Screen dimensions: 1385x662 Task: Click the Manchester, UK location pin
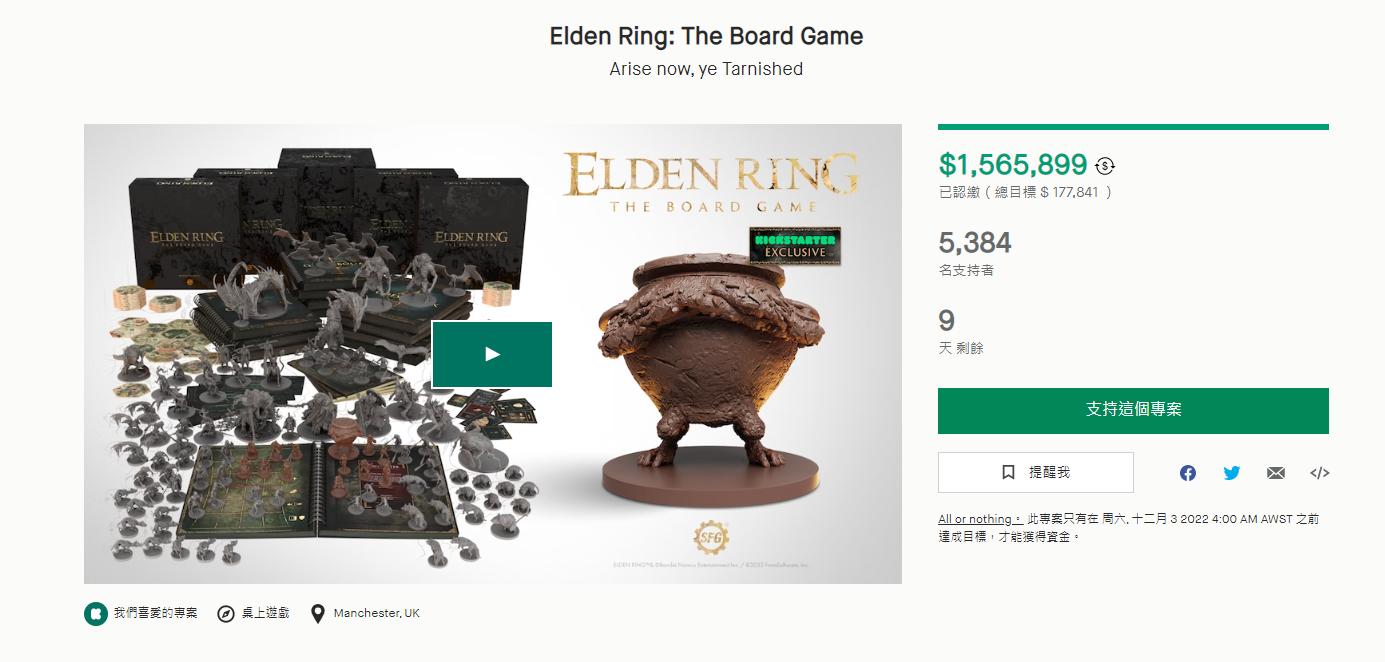[318, 613]
